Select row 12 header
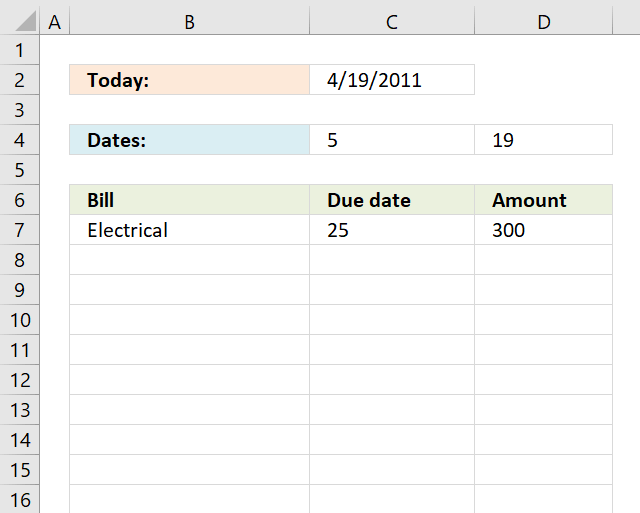The image size is (640, 513). [x=19, y=380]
